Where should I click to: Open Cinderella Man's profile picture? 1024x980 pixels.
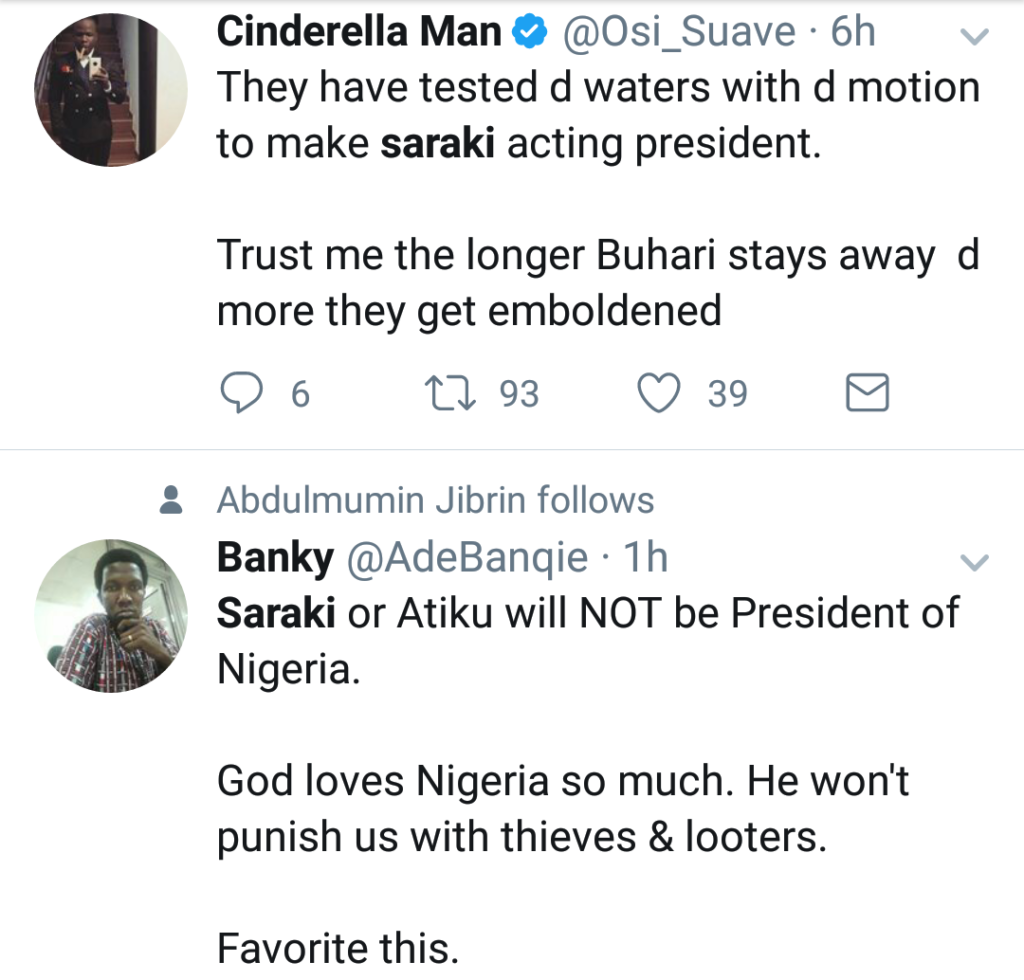111,89
